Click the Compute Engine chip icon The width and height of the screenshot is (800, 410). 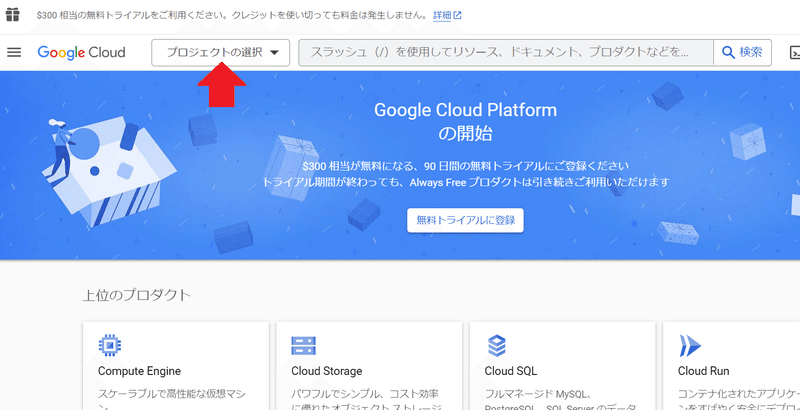[110, 345]
